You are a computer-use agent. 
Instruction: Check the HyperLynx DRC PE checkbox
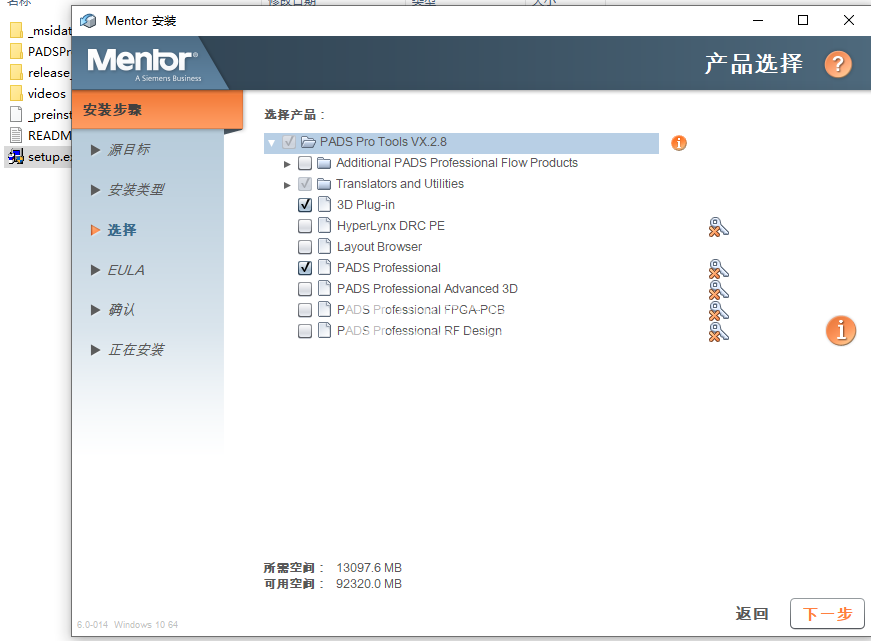[305, 226]
